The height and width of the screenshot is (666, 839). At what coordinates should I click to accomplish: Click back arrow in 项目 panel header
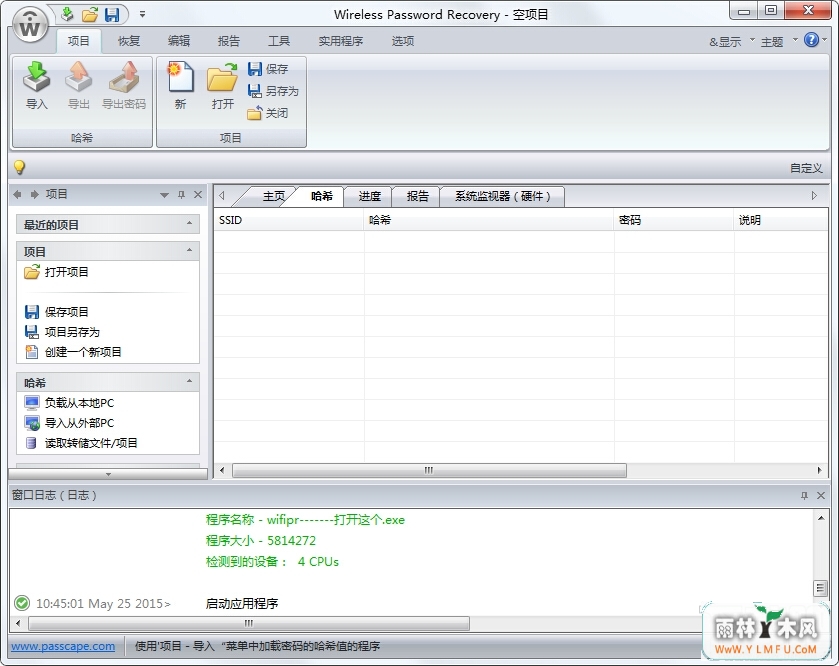point(17,194)
